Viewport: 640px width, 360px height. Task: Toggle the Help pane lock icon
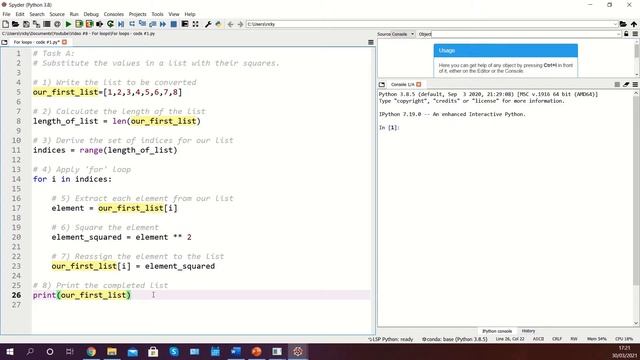click(x=627, y=34)
